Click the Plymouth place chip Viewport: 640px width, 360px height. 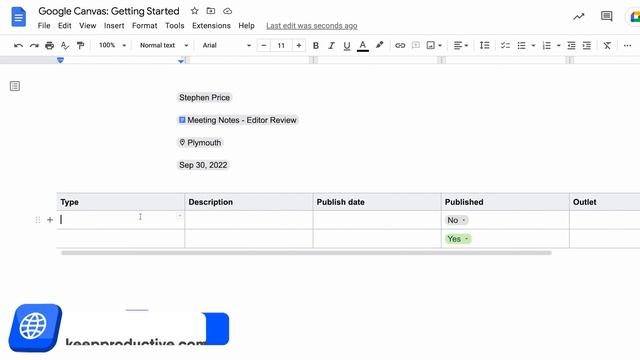(x=200, y=142)
